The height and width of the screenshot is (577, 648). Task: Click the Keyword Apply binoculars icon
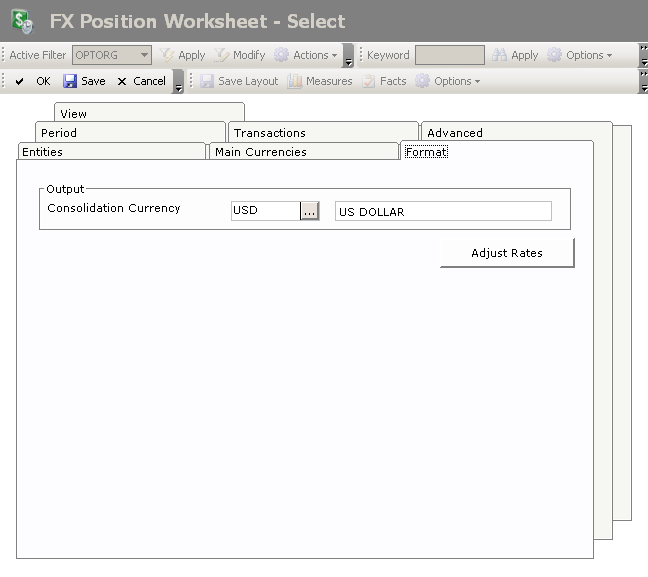tap(497, 55)
